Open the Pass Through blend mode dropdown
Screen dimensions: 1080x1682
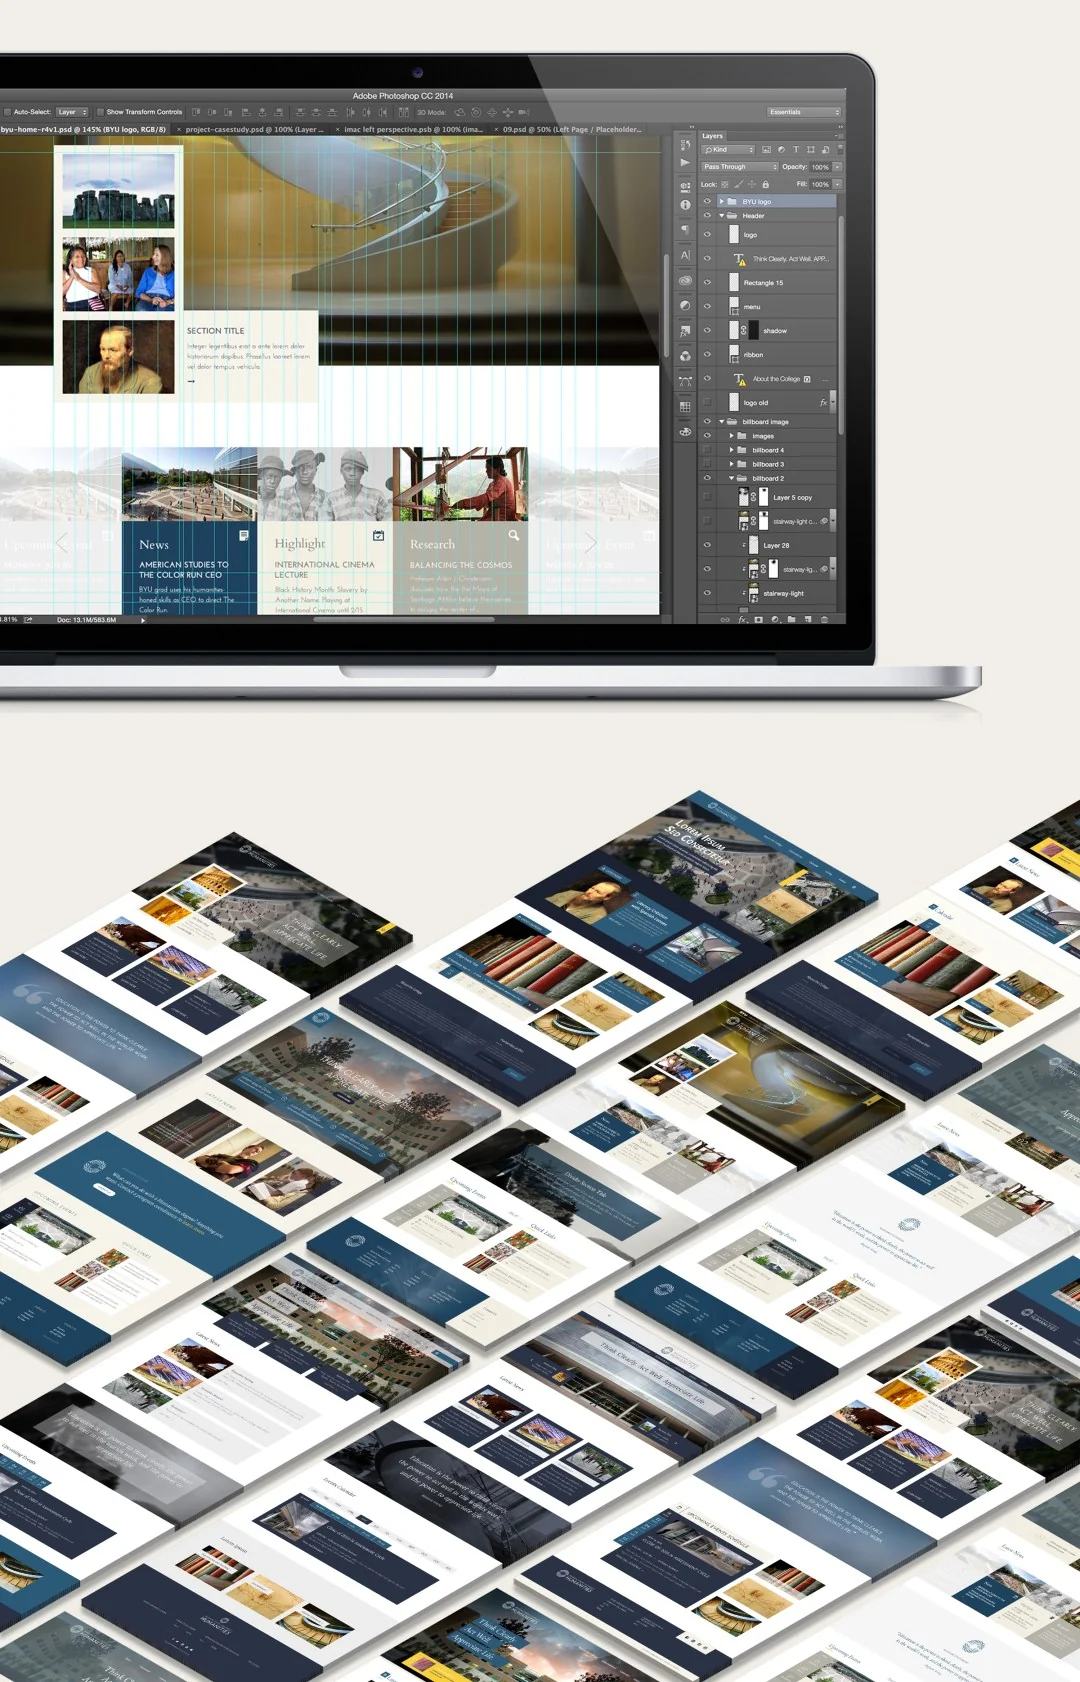point(739,167)
